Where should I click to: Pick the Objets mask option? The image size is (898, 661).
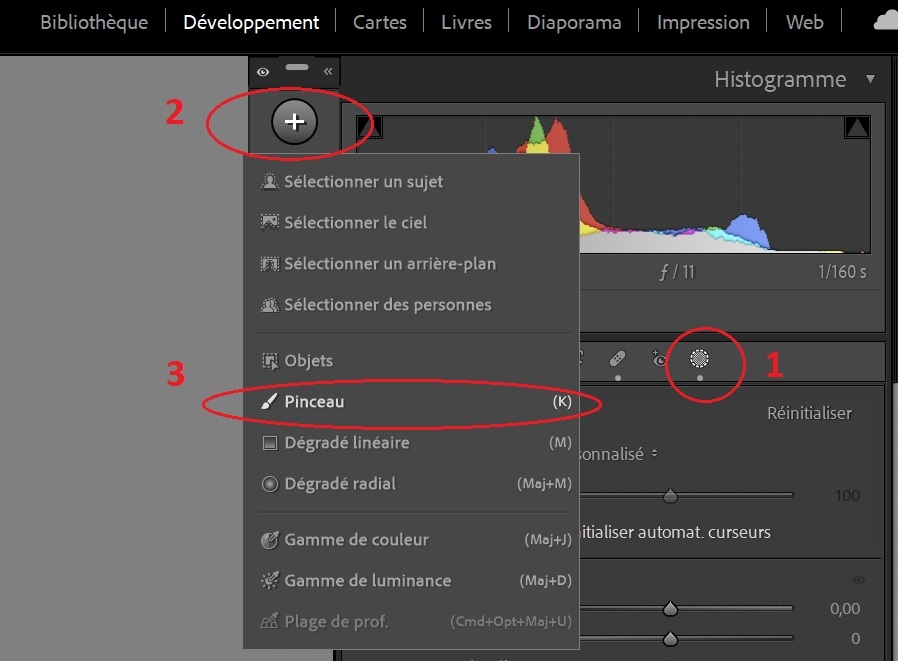(411, 360)
